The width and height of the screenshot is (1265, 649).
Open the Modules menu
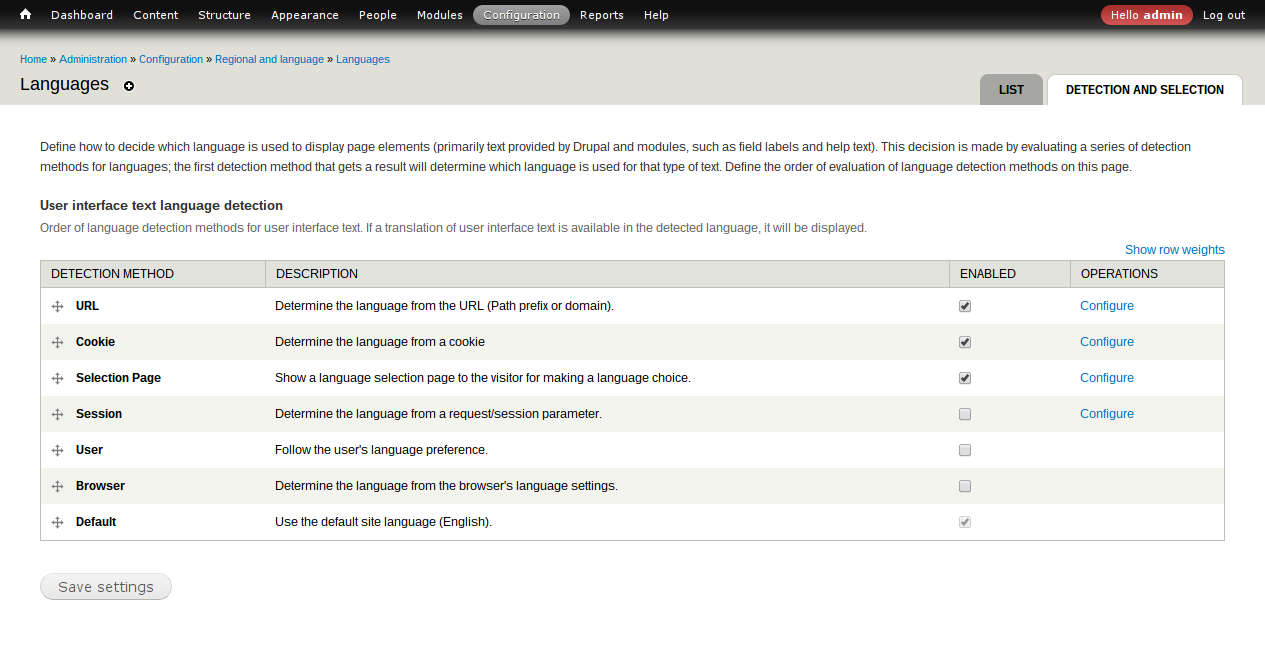point(439,14)
